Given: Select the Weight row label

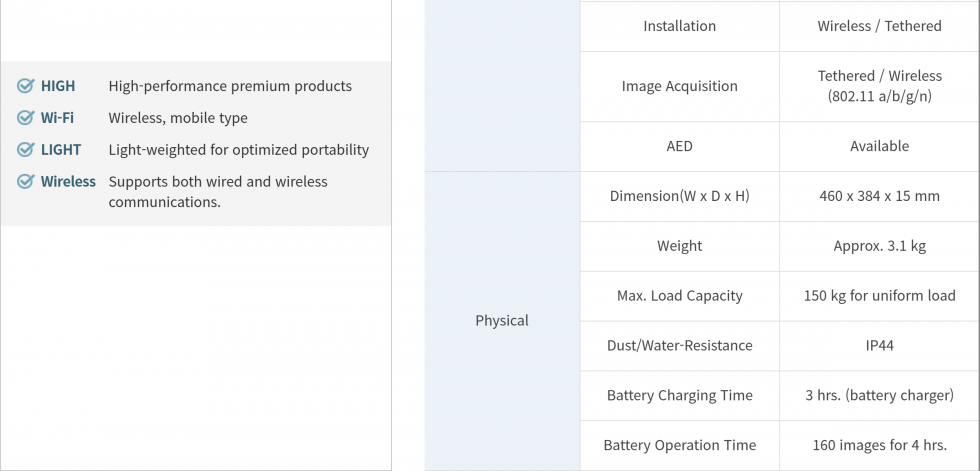Looking at the screenshot, I should click(x=680, y=246).
